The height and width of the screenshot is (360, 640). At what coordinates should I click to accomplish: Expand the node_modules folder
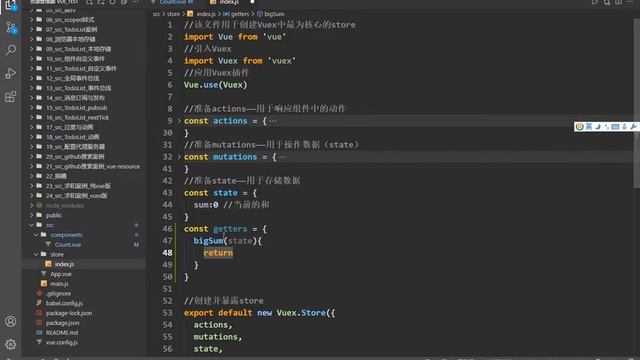click(x=32, y=205)
